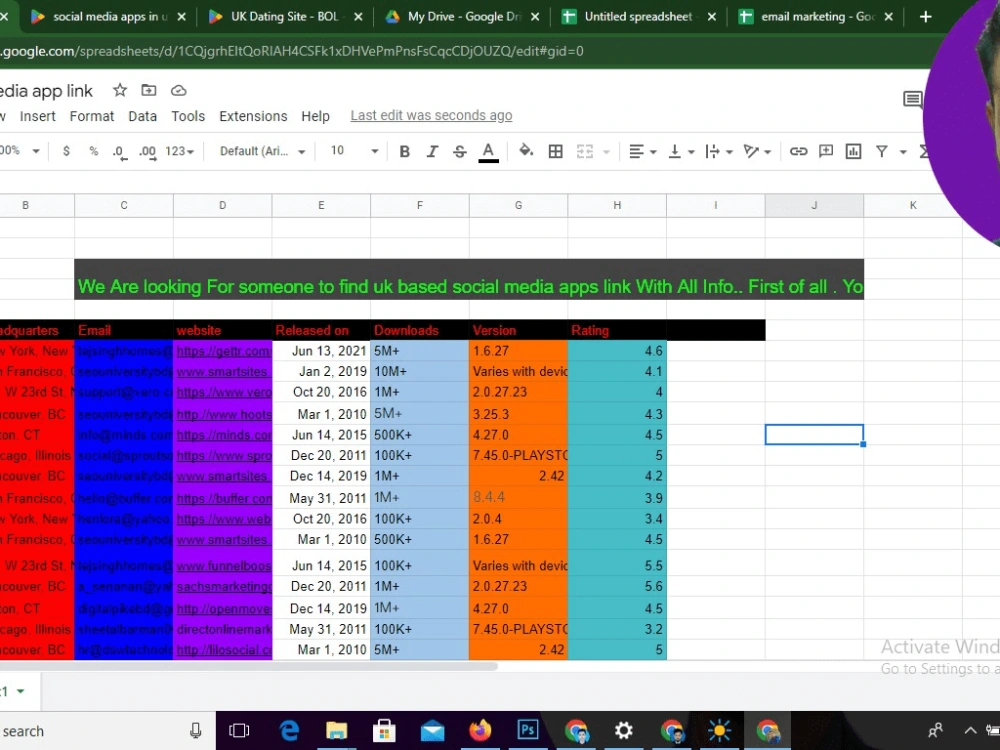Image resolution: width=1000 pixels, height=750 pixels.
Task: Switch to the Untitled spreadsheet tab
Action: point(638,17)
